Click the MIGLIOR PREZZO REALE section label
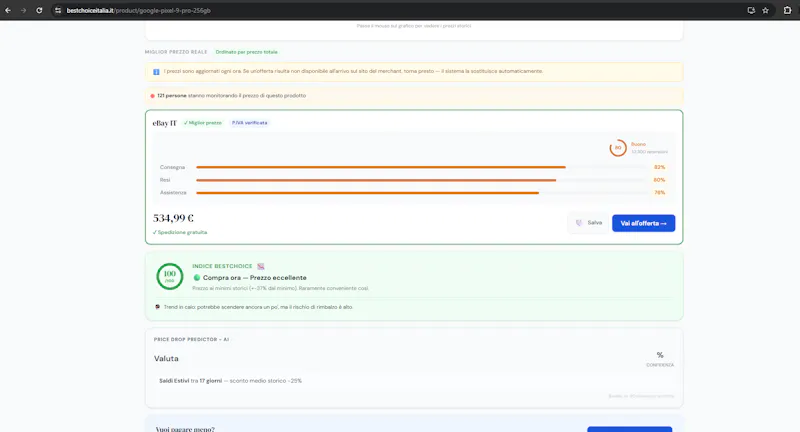The image size is (800, 432). click(176, 52)
